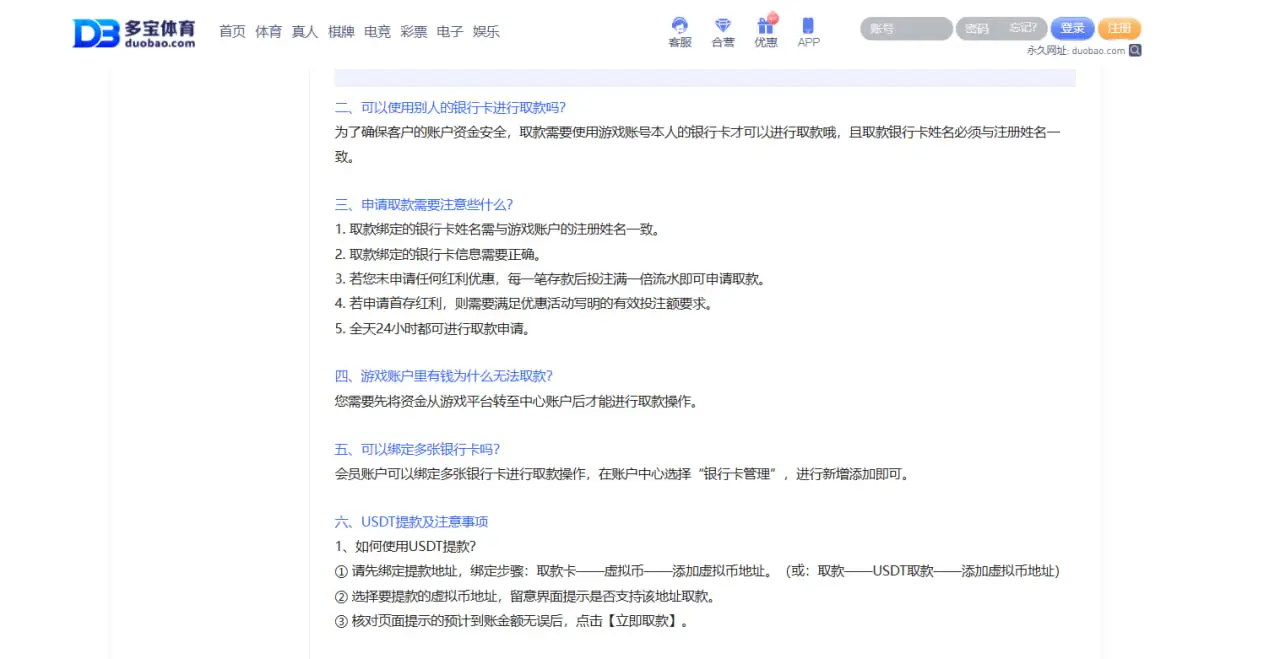Viewport: 1280px width, 659px height.
Task: Click heading 三、申请取款需要注意些什么?
Action: (x=424, y=204)
